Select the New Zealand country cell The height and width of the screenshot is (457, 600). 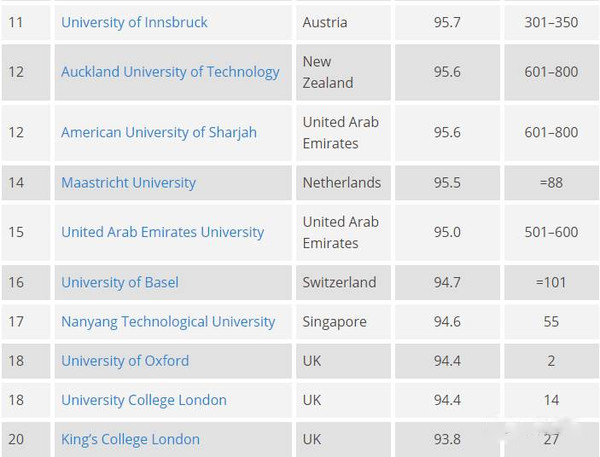click(x=343, y=72)
